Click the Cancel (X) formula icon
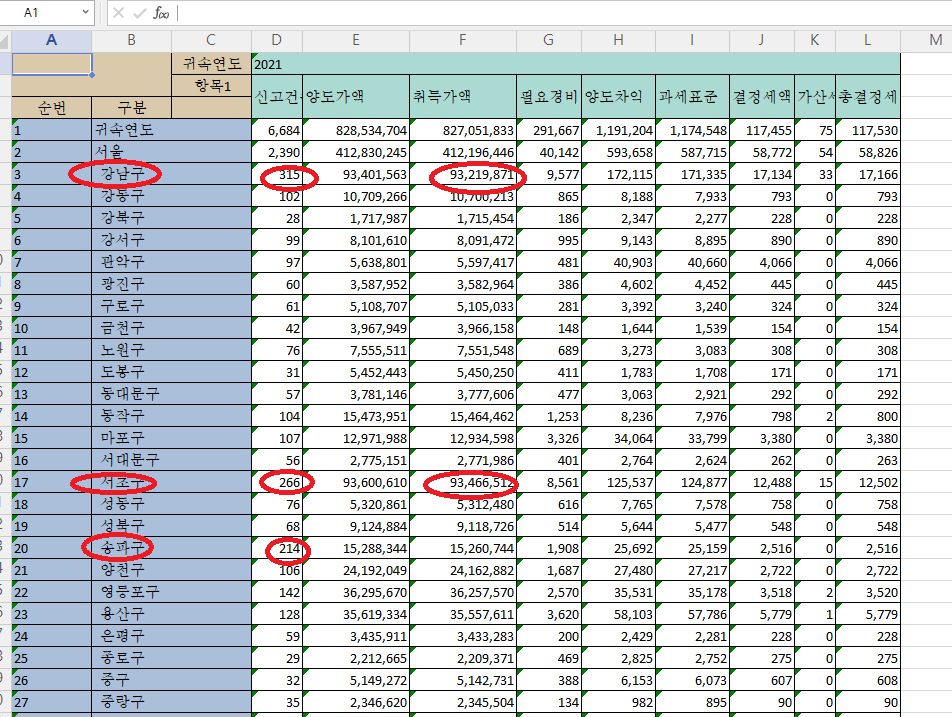 (x=118, y=13)
